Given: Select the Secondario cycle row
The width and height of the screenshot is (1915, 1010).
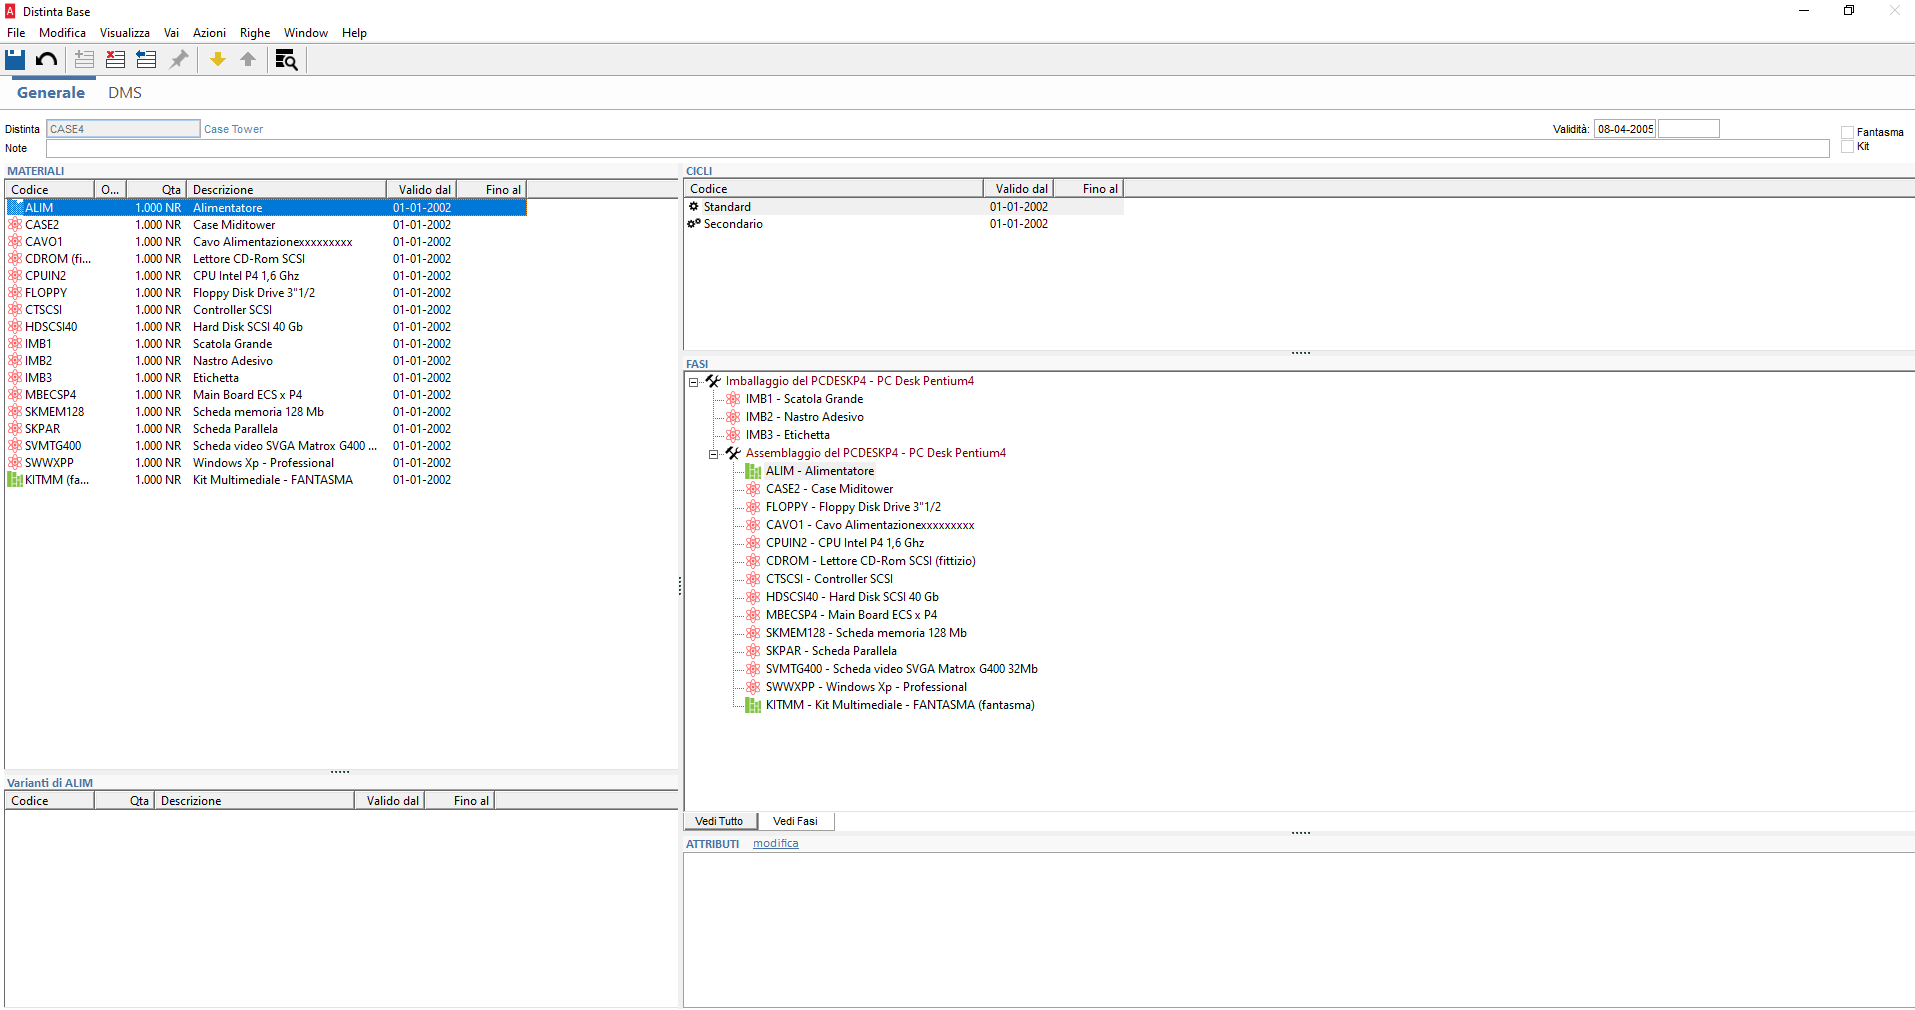Looking at the screenshot, I should coord(904,224).
